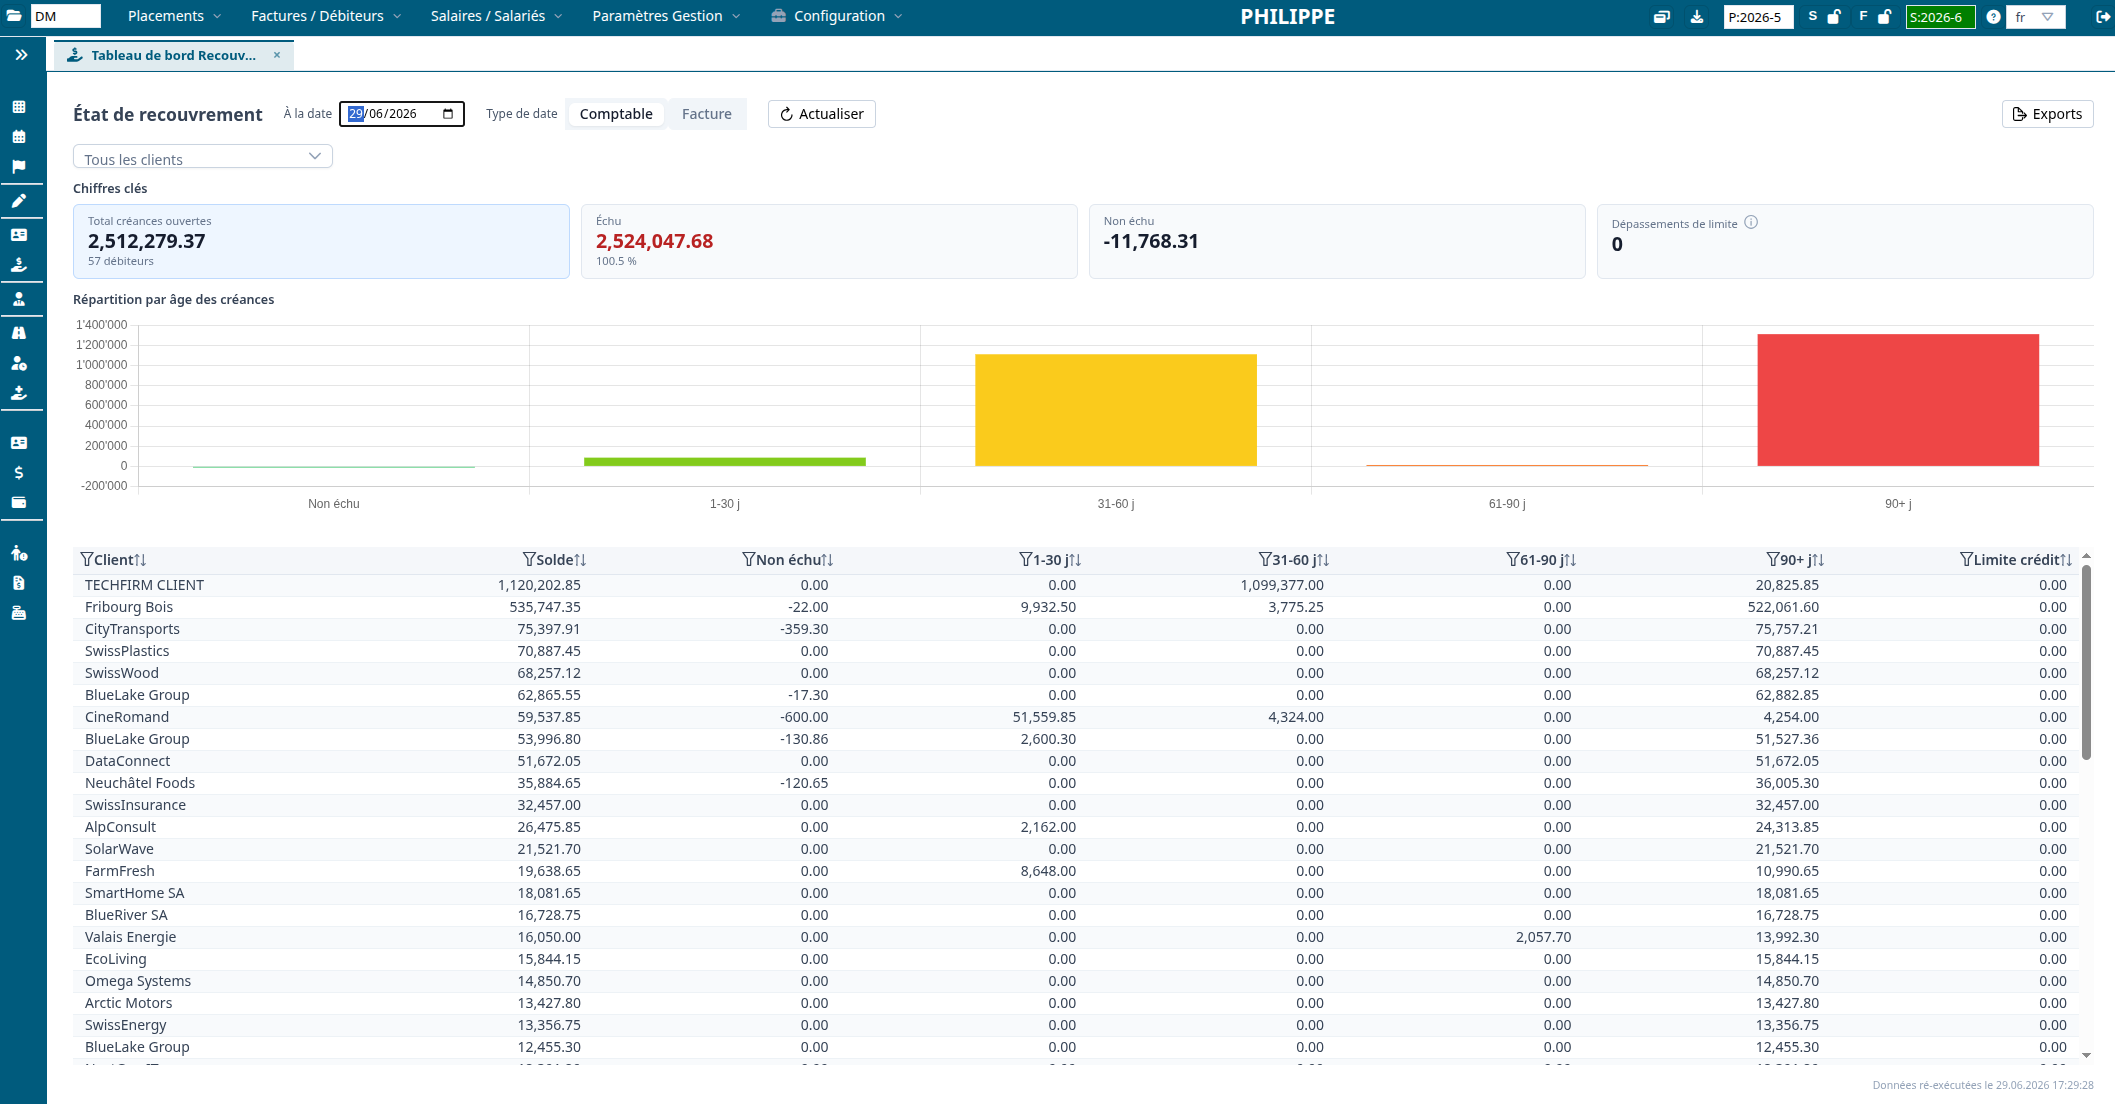Expand the left sidebar with double chevron
This screenshot has height=1104, width=2115.
click(21, 55)
